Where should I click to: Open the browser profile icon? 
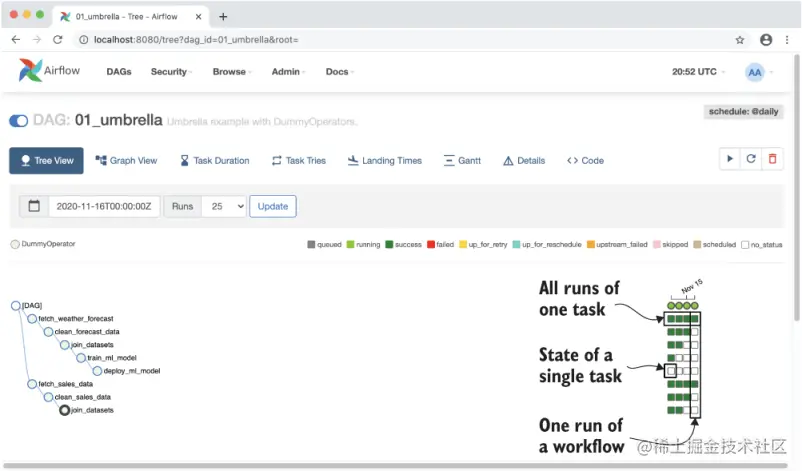(x=766, y=40)
